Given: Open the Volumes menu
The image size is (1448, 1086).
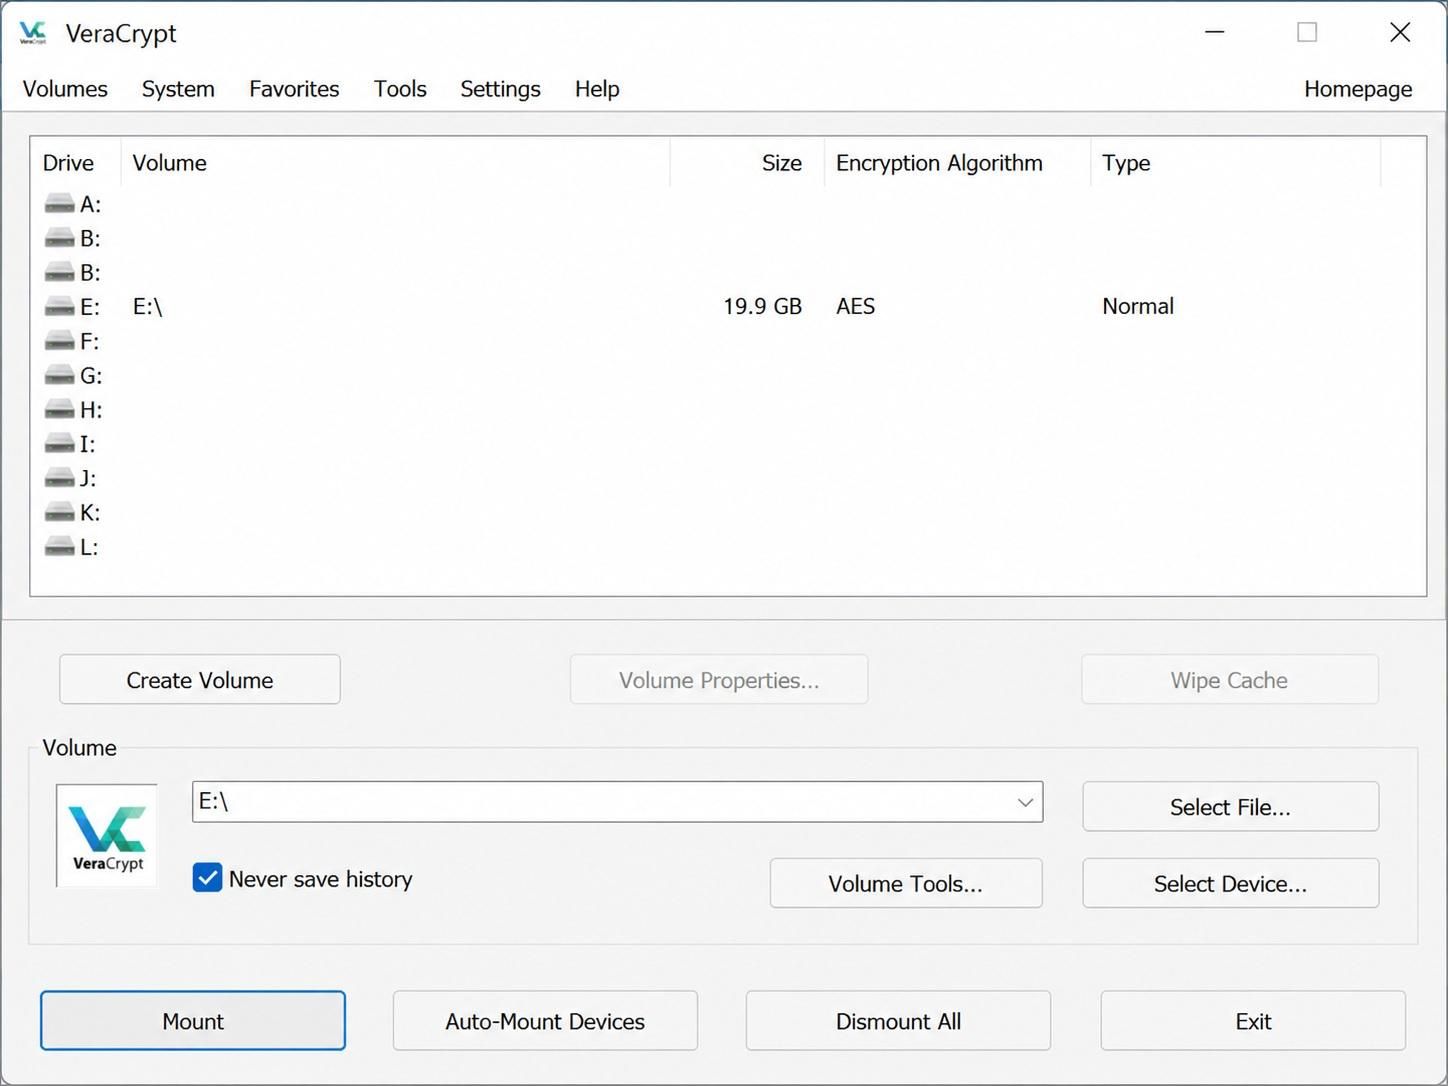Looking at the screenshot, I should coord(65,89).
